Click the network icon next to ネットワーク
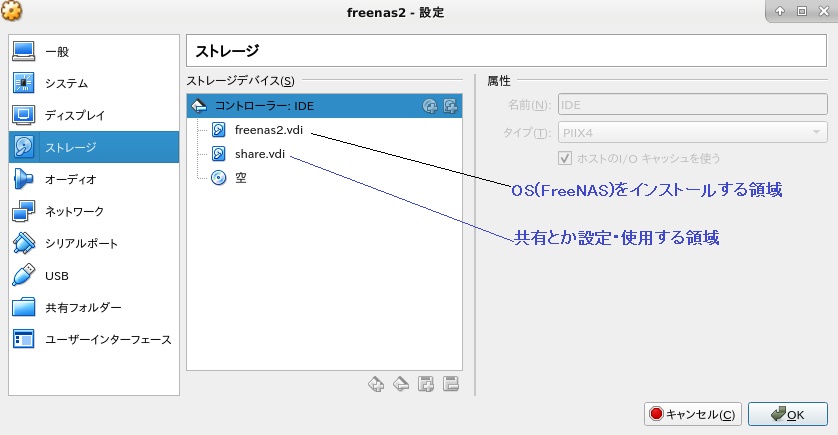Viewport: 838px width, 435px height. click(x=24, y=211)
